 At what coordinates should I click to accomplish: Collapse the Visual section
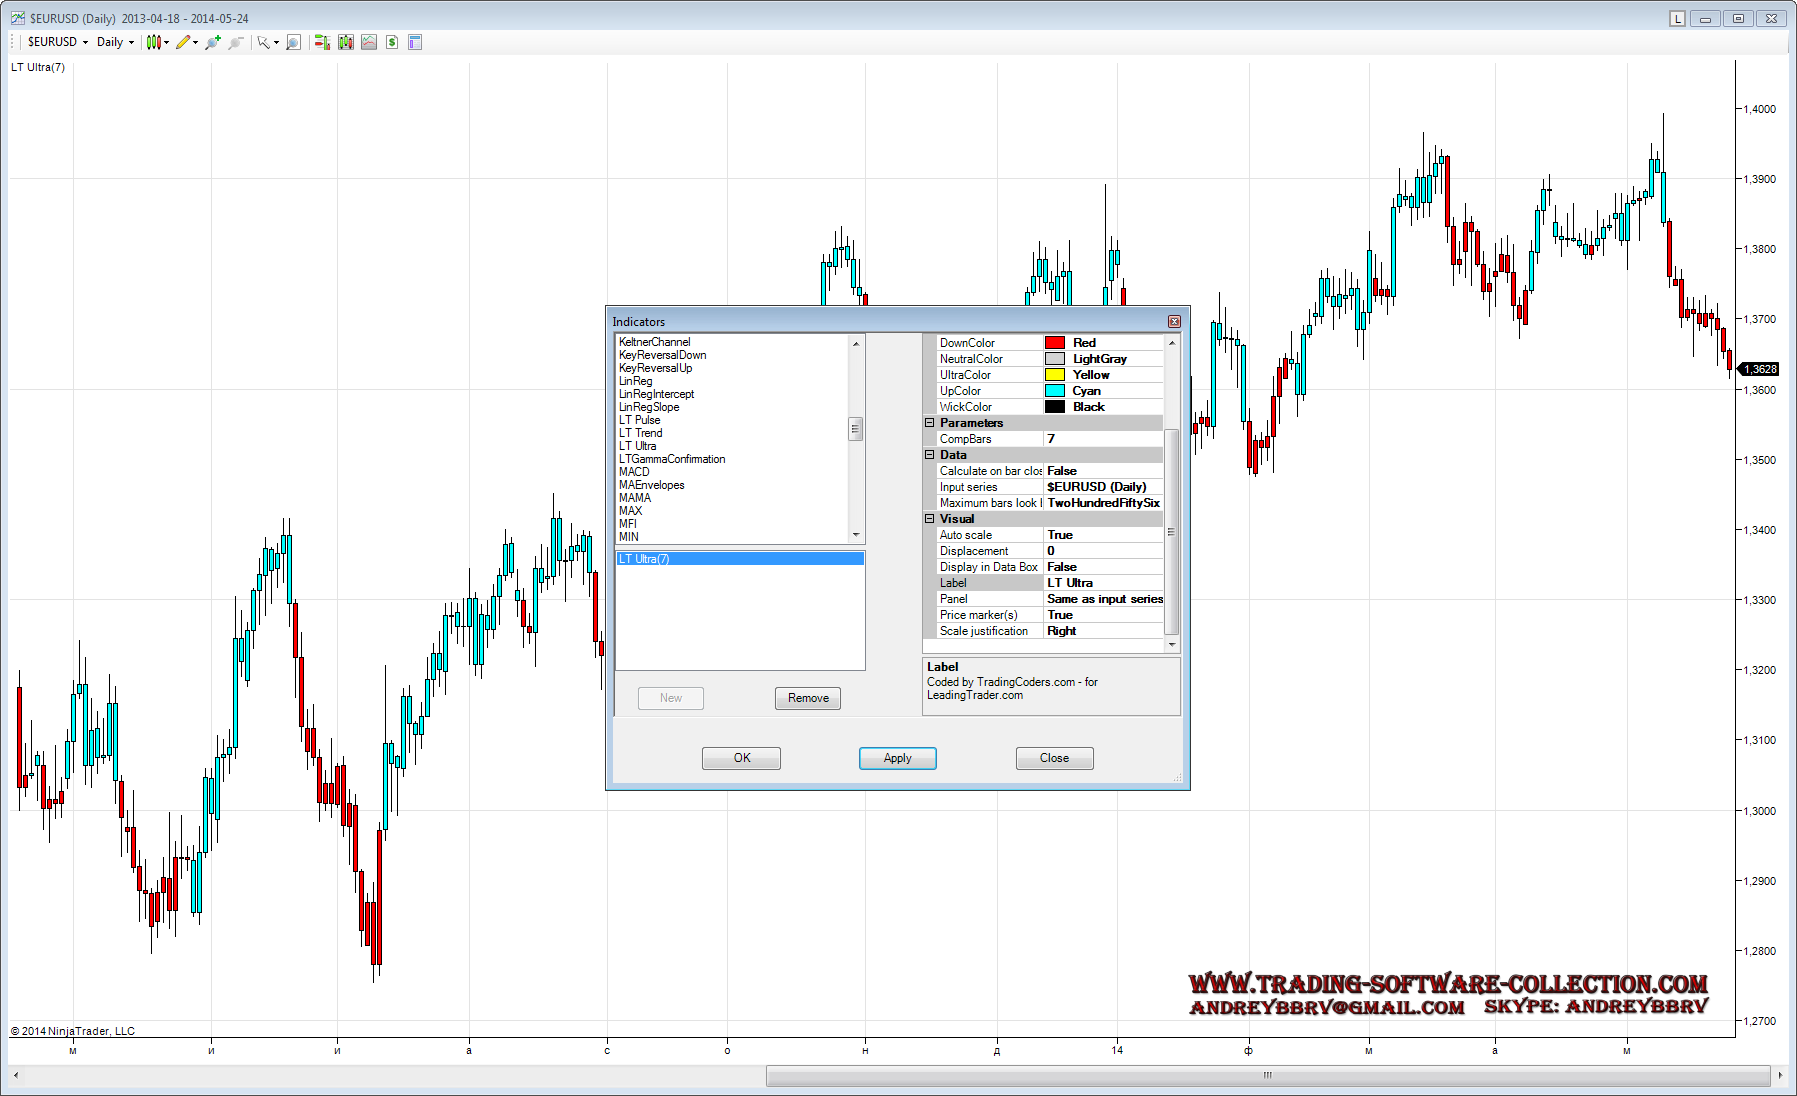click(929, 519)
